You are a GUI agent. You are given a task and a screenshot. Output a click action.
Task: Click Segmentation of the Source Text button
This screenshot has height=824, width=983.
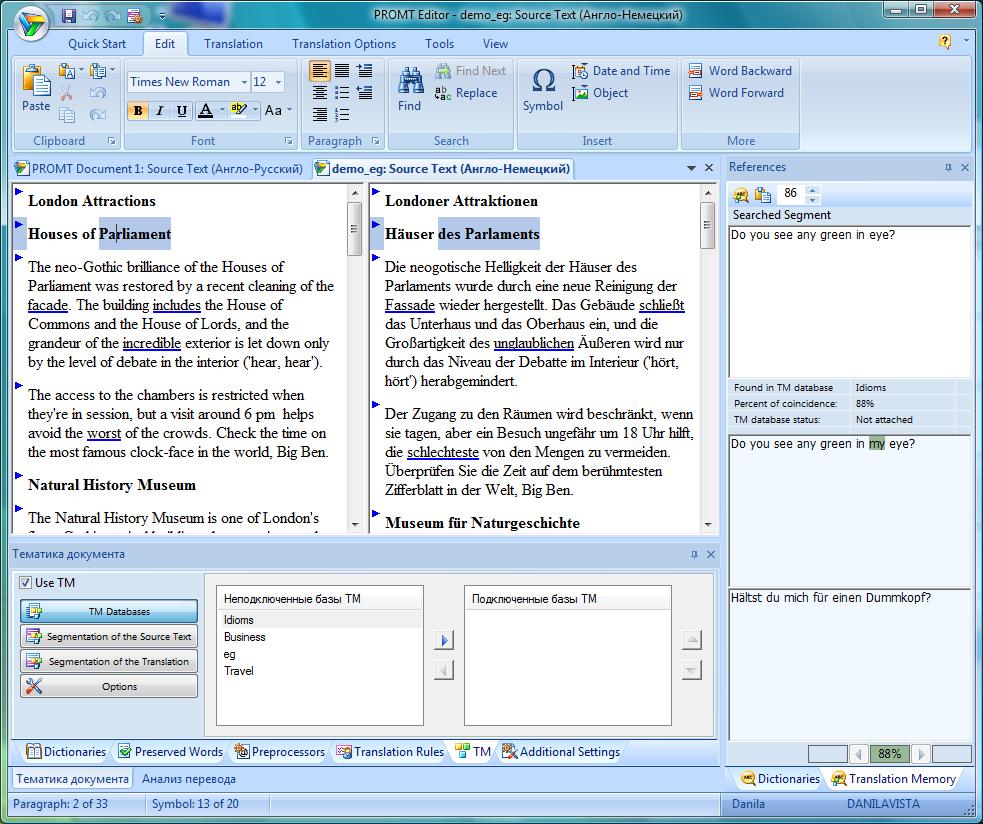tap(109, 636)
